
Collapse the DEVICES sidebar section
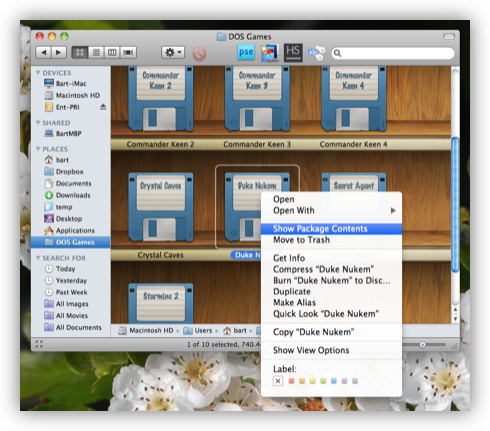pyautogui.click(x=38, y=73)
